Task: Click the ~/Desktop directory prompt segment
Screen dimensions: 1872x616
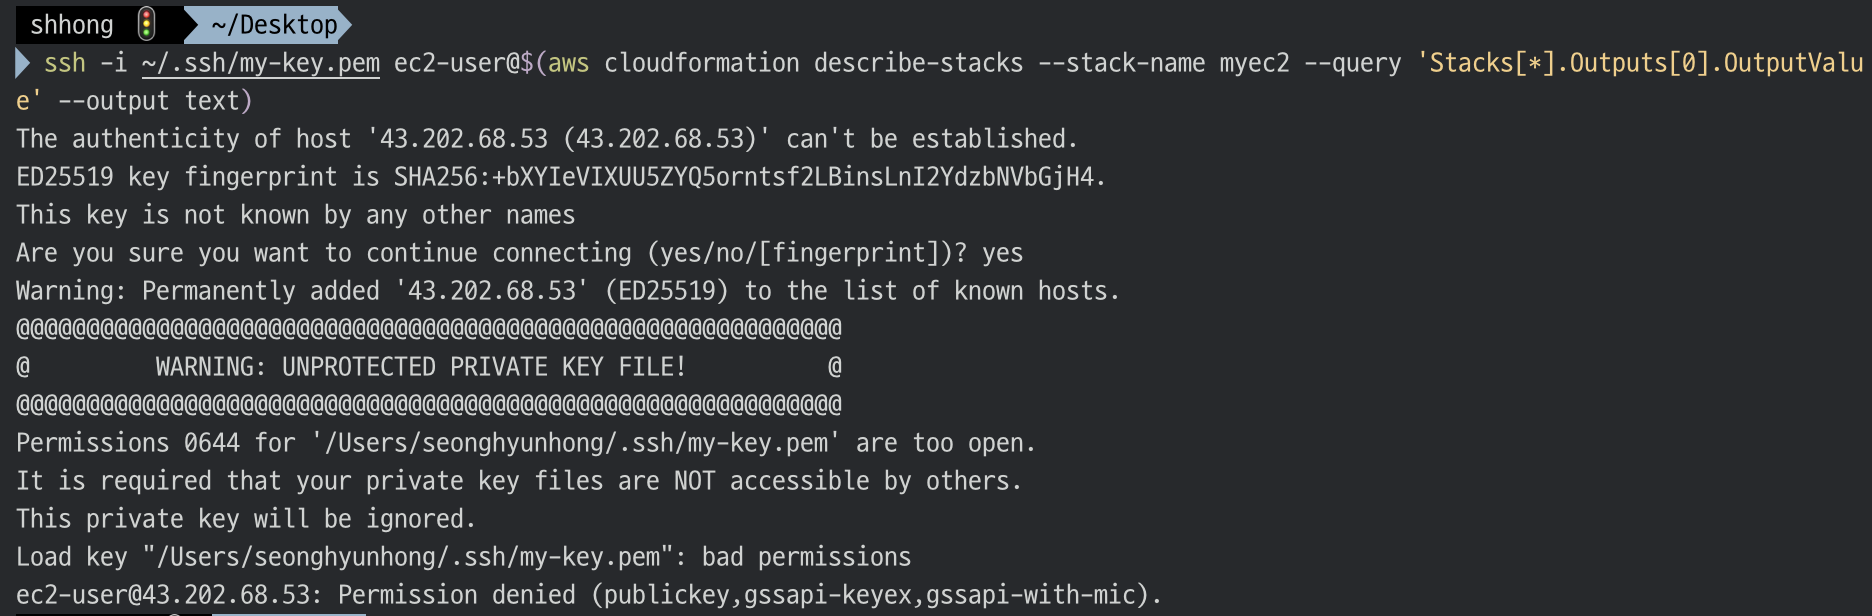Action: click(274, 24)
